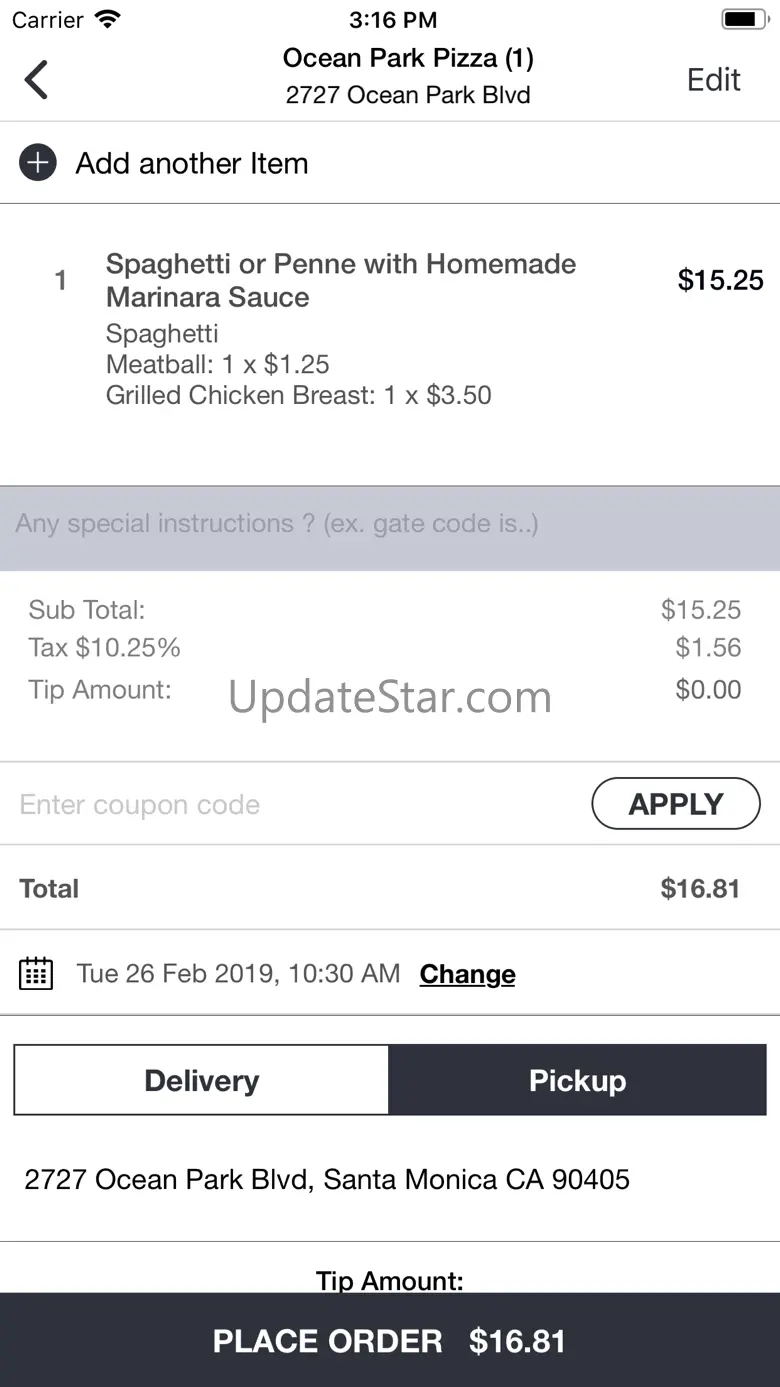Tap the Tue 26 Feb 2019 date text
The width and height of the screenshot is (780, 1387).
point(238,974)
